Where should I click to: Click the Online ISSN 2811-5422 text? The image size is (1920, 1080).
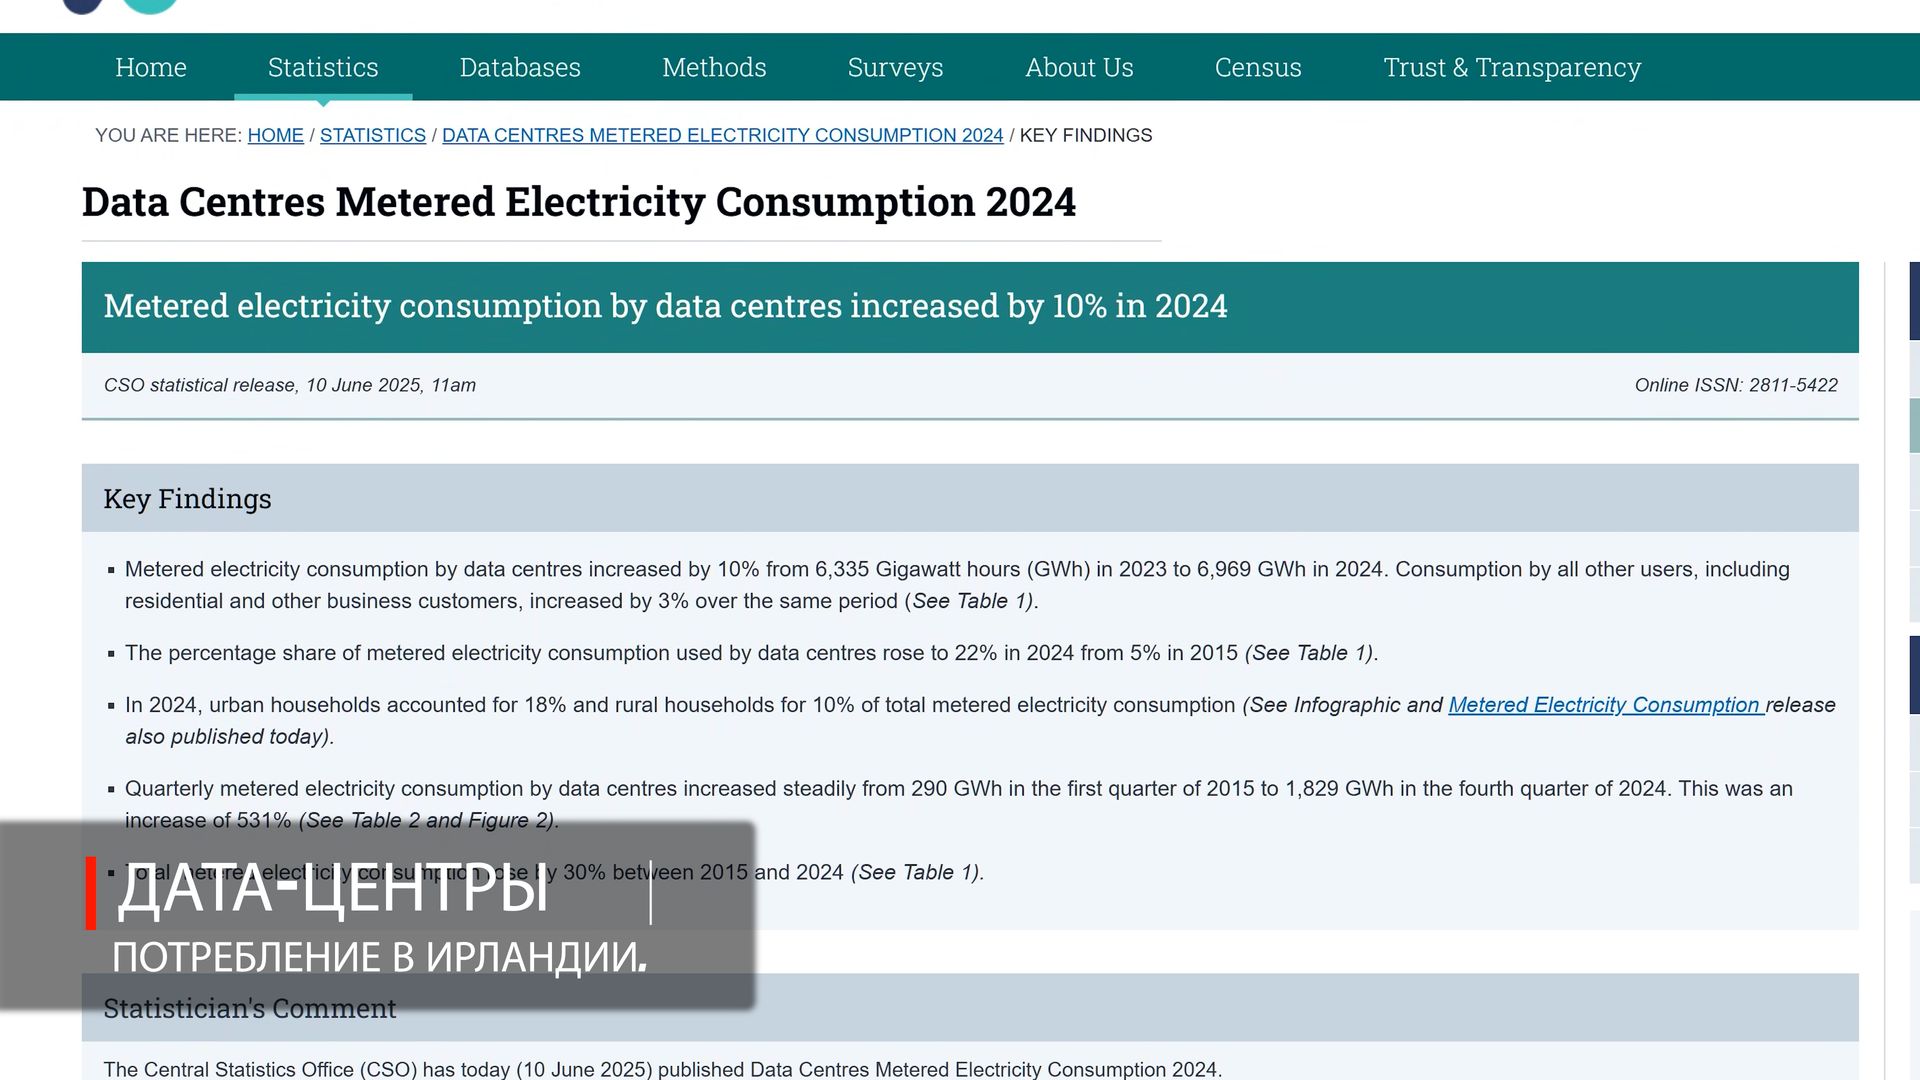click(x=1735, y=385)
